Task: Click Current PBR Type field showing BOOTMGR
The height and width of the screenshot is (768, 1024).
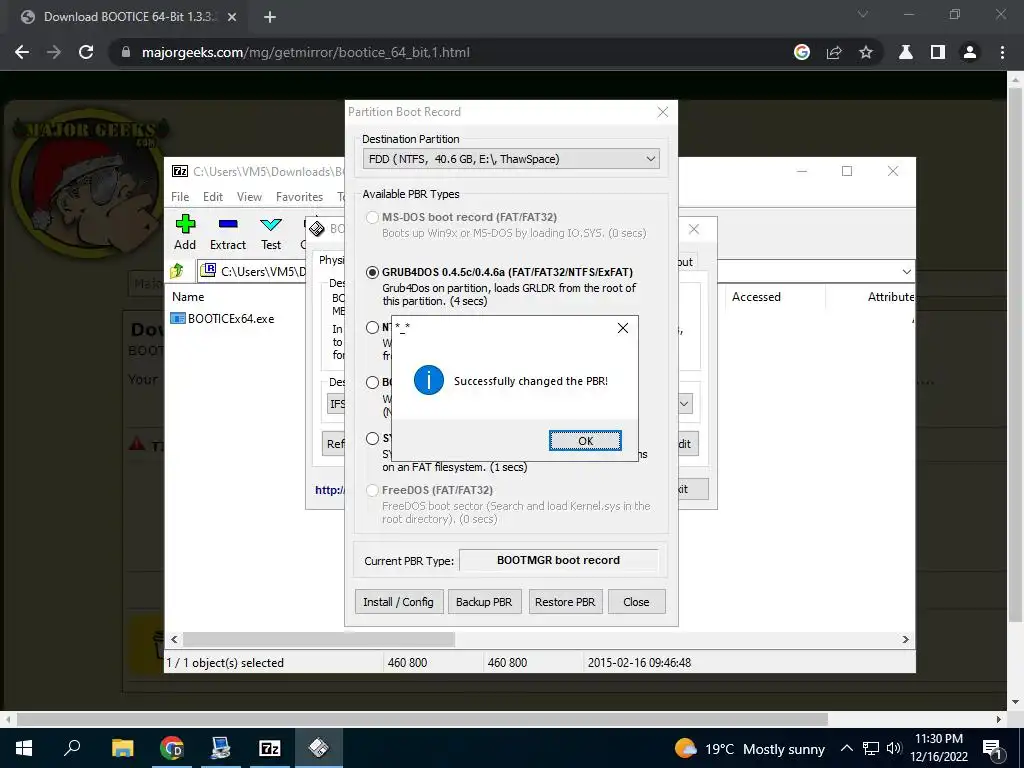Action: [x=558, y=560]
